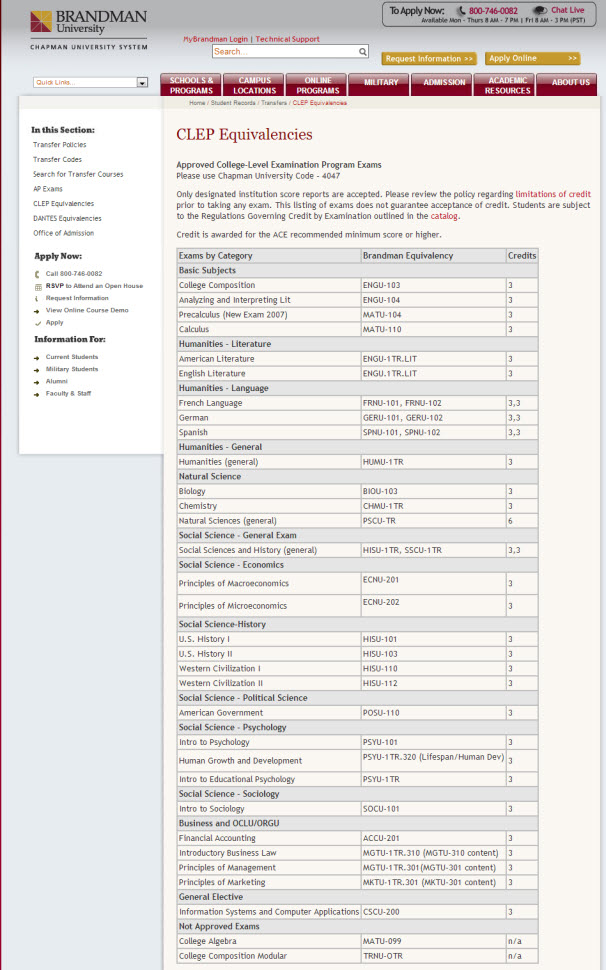The height and width of the screenshot is (970, 606).
Task: Click the arrow icon beside Military Students
Action: tap(37, 370)
